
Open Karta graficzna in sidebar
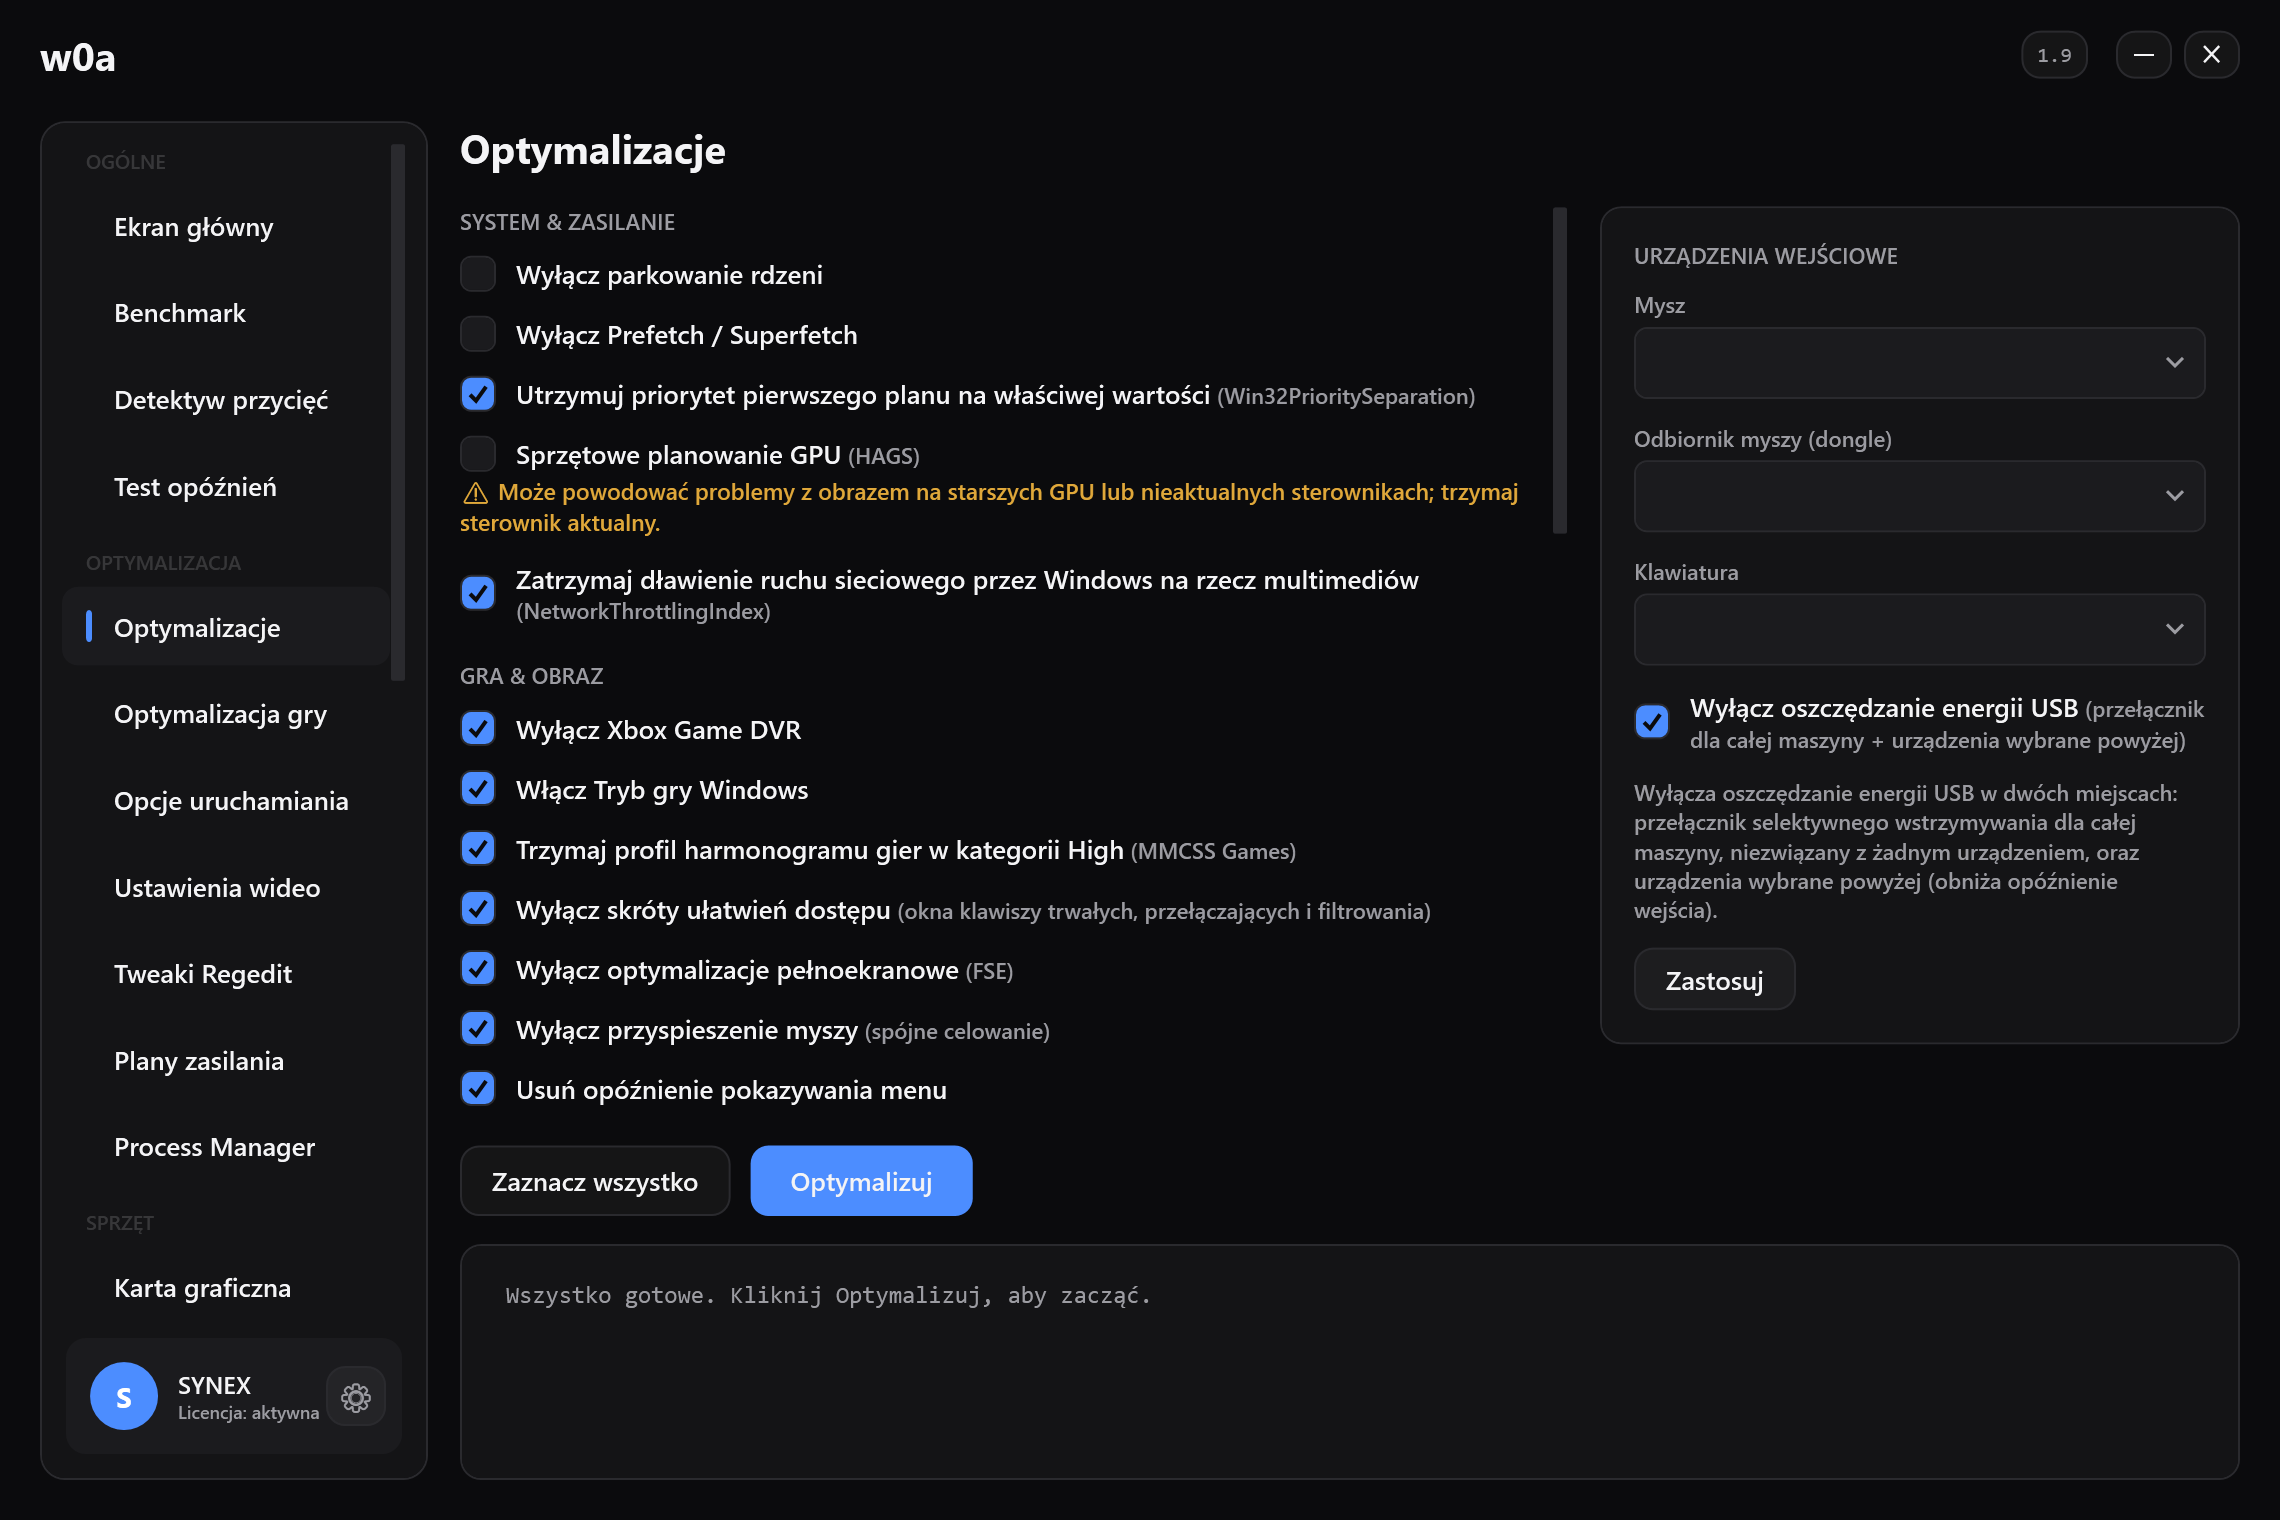pos(226,1288)
